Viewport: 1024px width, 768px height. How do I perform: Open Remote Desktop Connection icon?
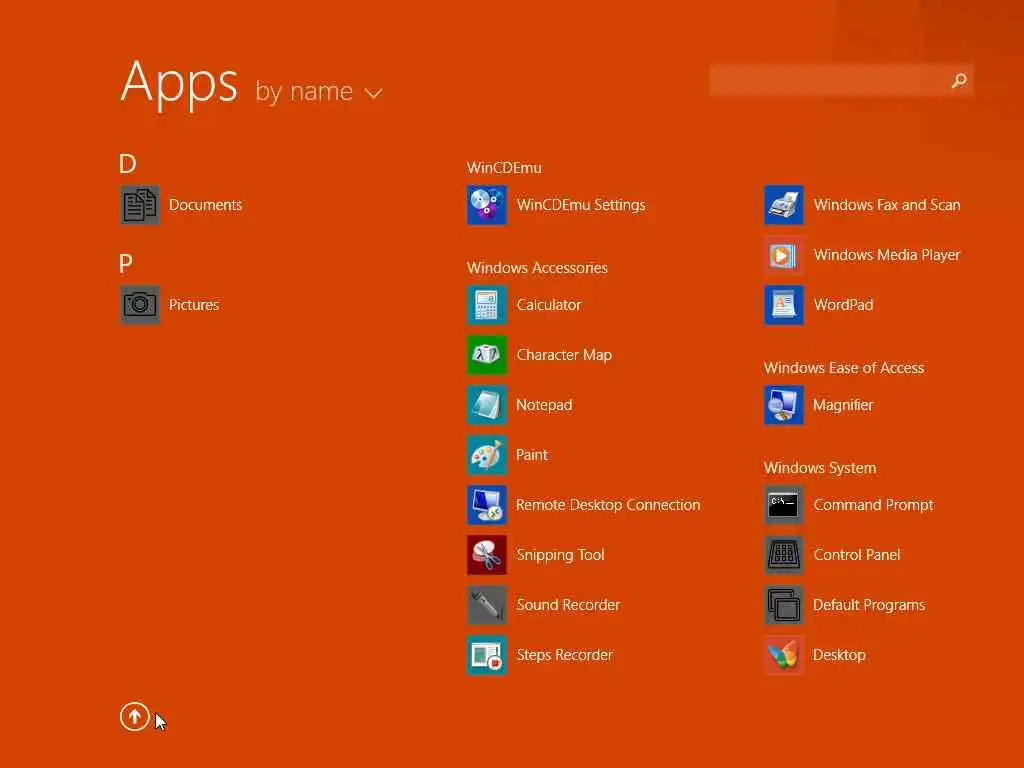click(487, 505)
